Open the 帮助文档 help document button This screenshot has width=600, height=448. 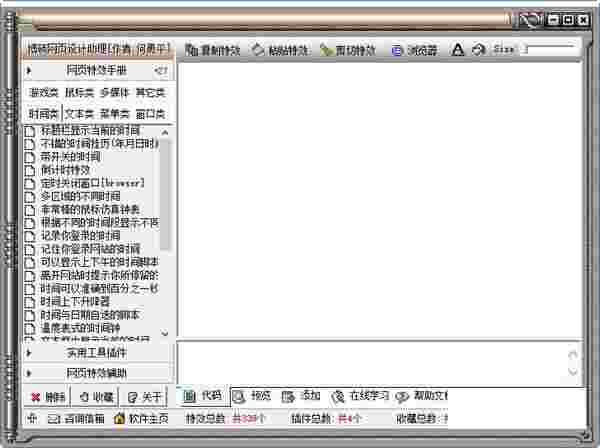click(x=421, y=396)
